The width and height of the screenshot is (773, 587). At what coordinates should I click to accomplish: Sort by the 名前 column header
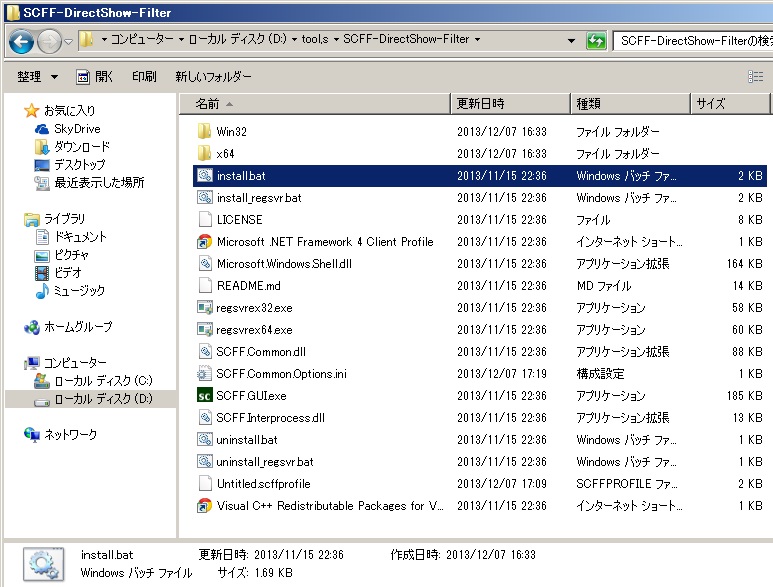(x=315, y=104)
